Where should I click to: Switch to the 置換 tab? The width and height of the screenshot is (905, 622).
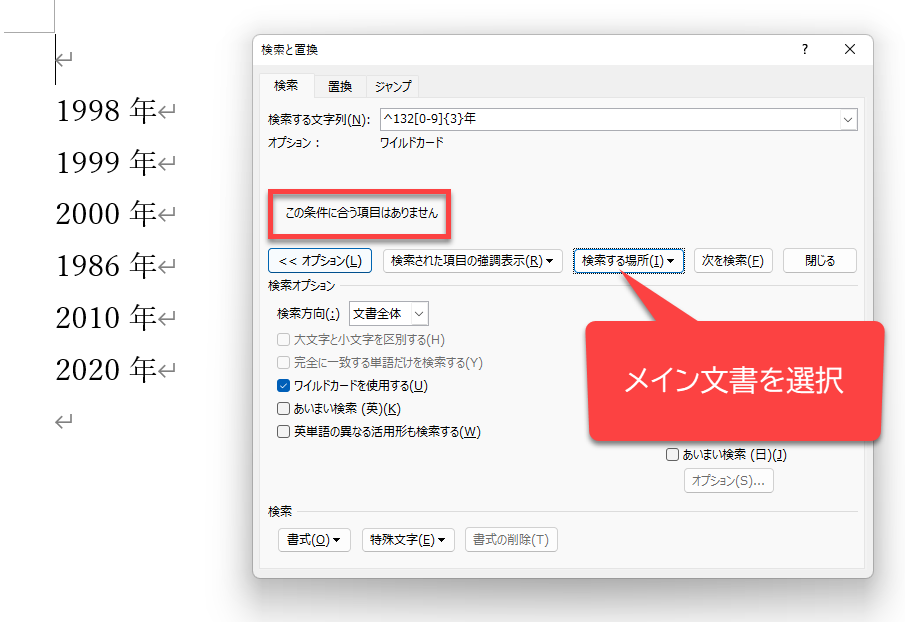340,86
